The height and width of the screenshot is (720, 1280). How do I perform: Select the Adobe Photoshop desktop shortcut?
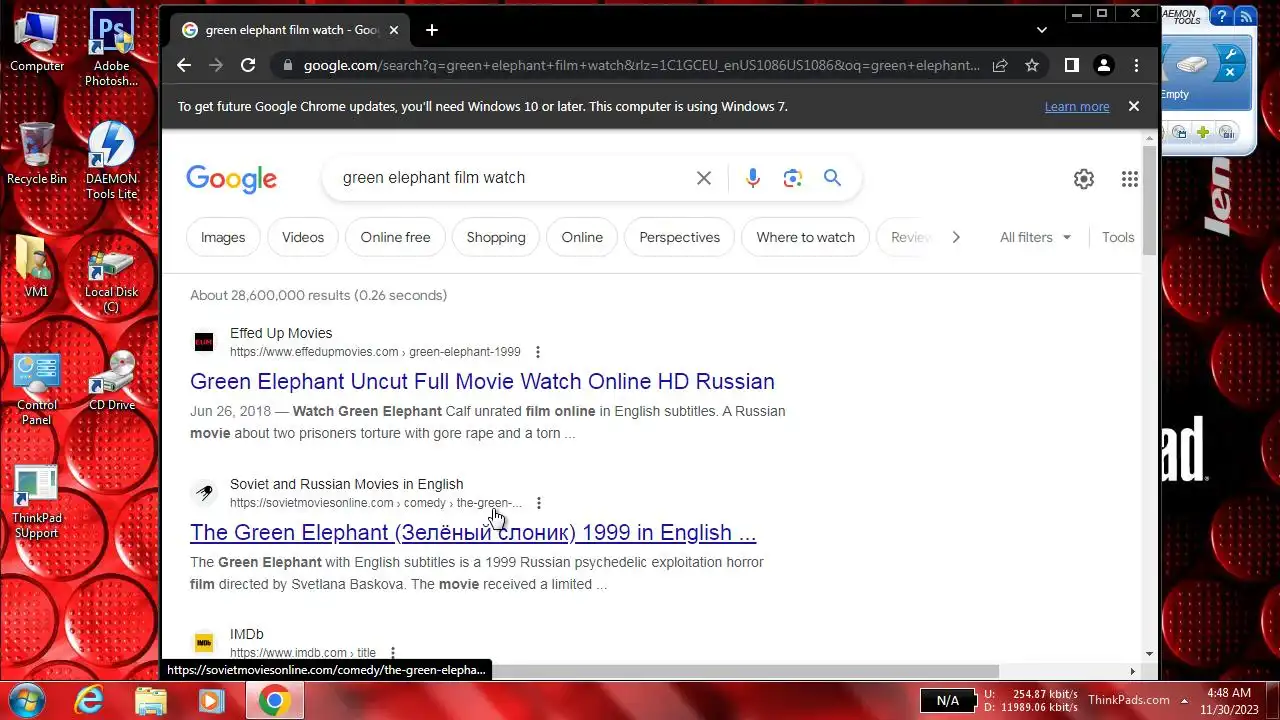click(x=111, y=48)
